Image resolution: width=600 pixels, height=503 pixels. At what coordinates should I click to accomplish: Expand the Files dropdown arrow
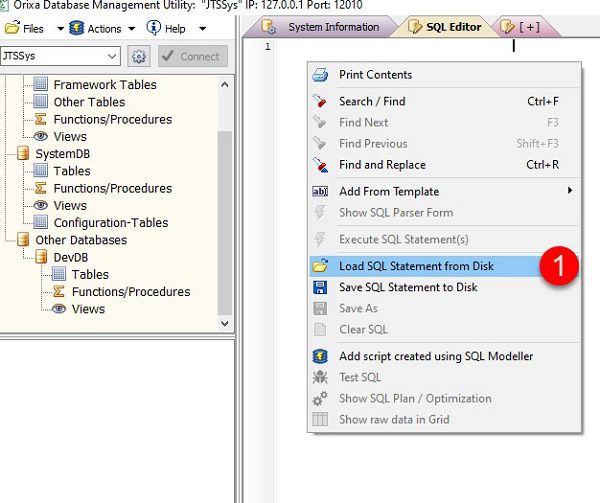click(x=60, y=29)
